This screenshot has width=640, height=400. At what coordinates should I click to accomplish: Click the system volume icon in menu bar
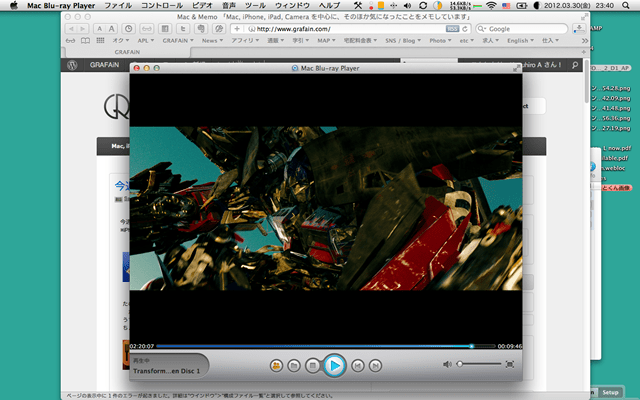pos(407,5)
